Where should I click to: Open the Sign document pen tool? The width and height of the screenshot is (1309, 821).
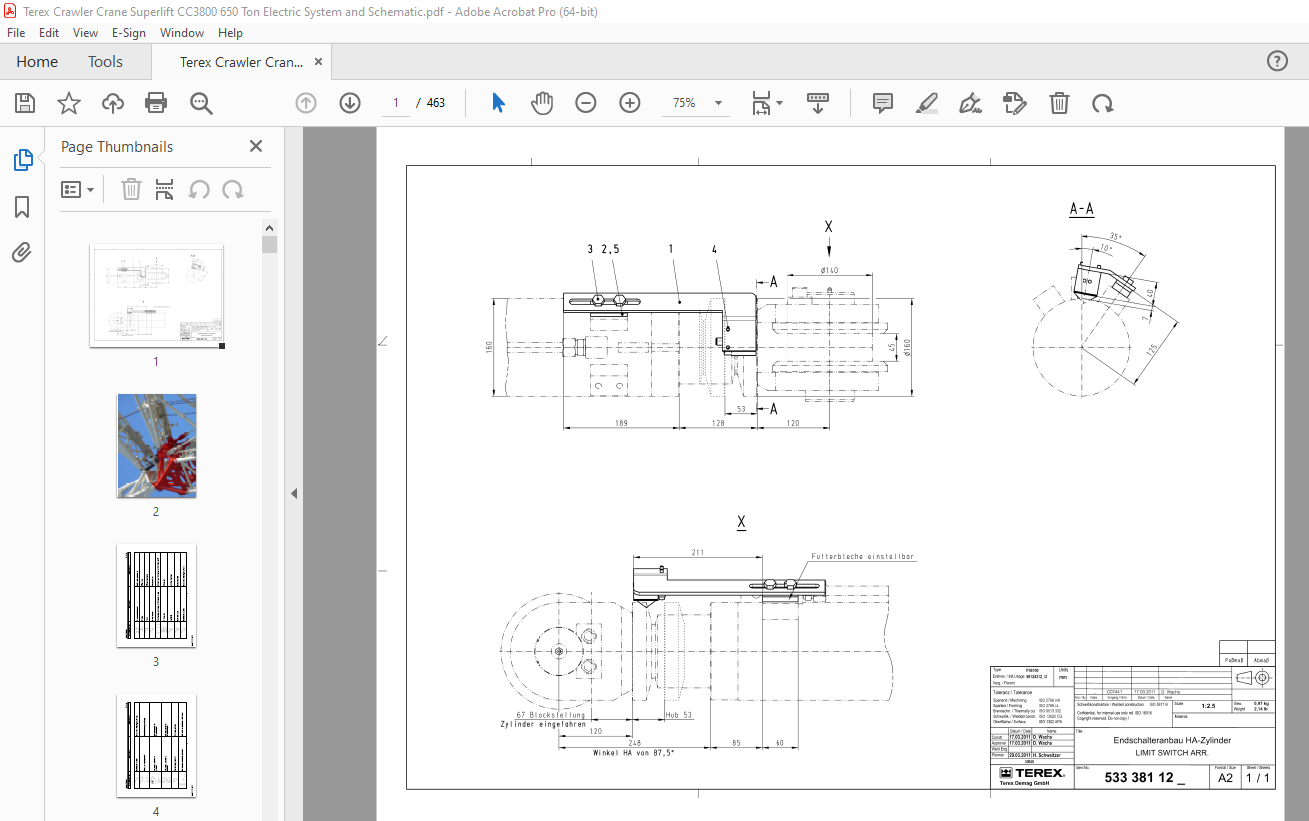[x=970, y=103]
